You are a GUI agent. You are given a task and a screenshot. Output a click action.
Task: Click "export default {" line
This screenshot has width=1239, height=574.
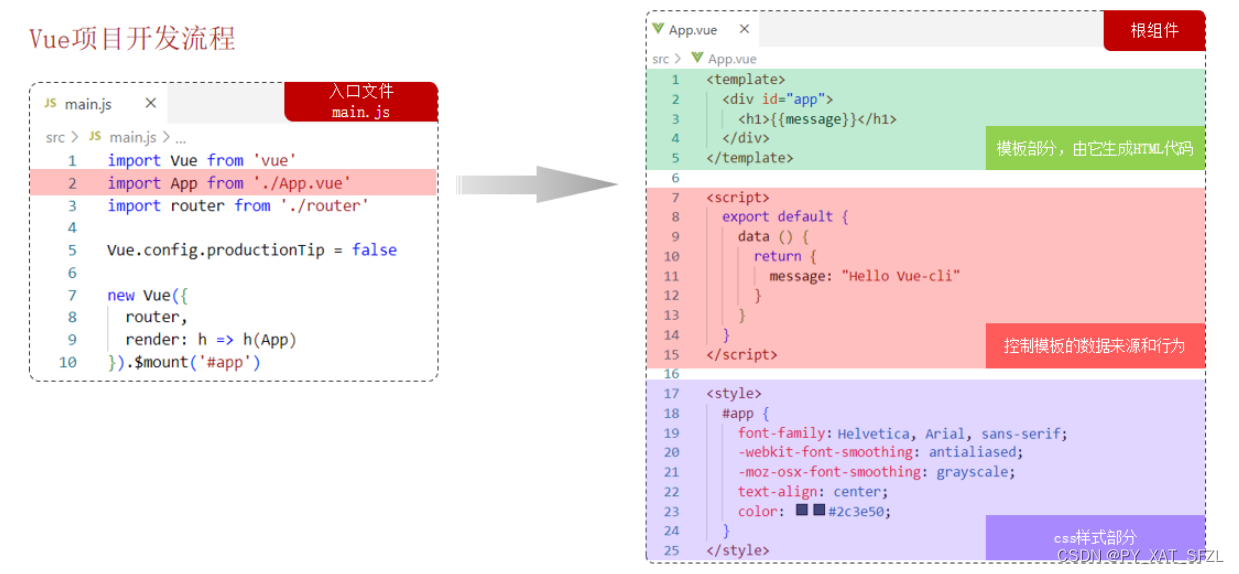click(x=785, y=216)
